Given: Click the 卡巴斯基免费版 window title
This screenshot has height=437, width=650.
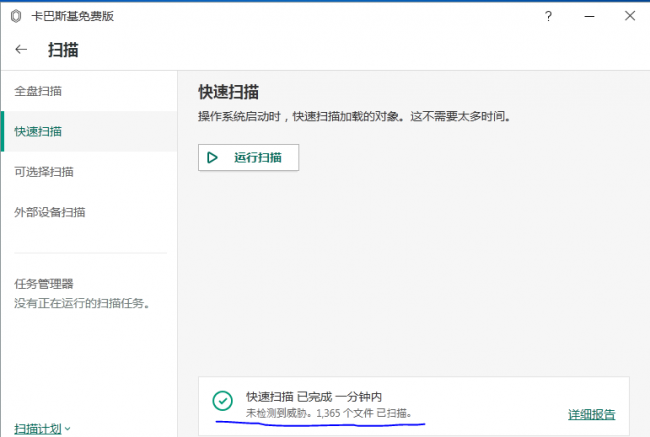Looking at the screenshot, I should click(73, 16).
